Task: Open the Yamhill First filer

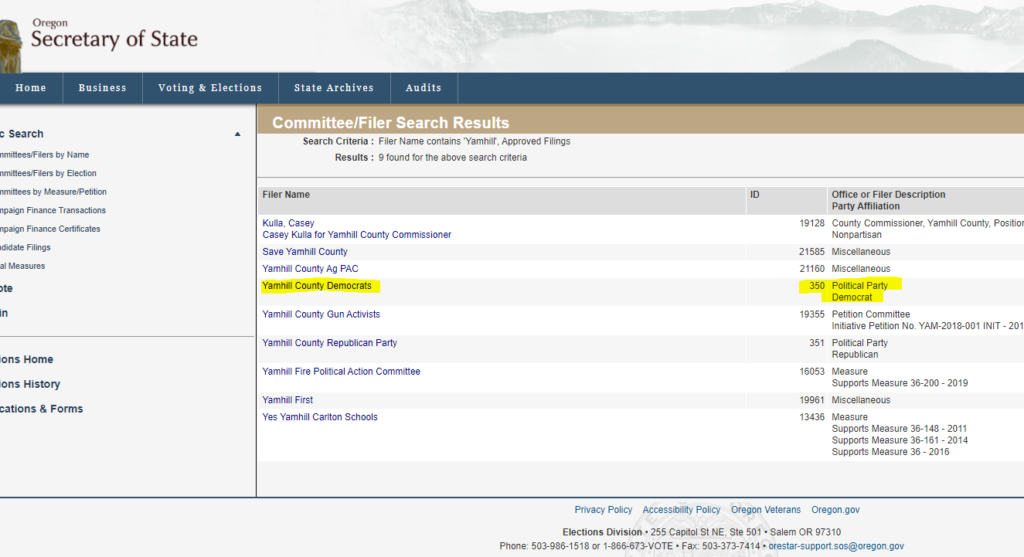Action: point(287,400)
